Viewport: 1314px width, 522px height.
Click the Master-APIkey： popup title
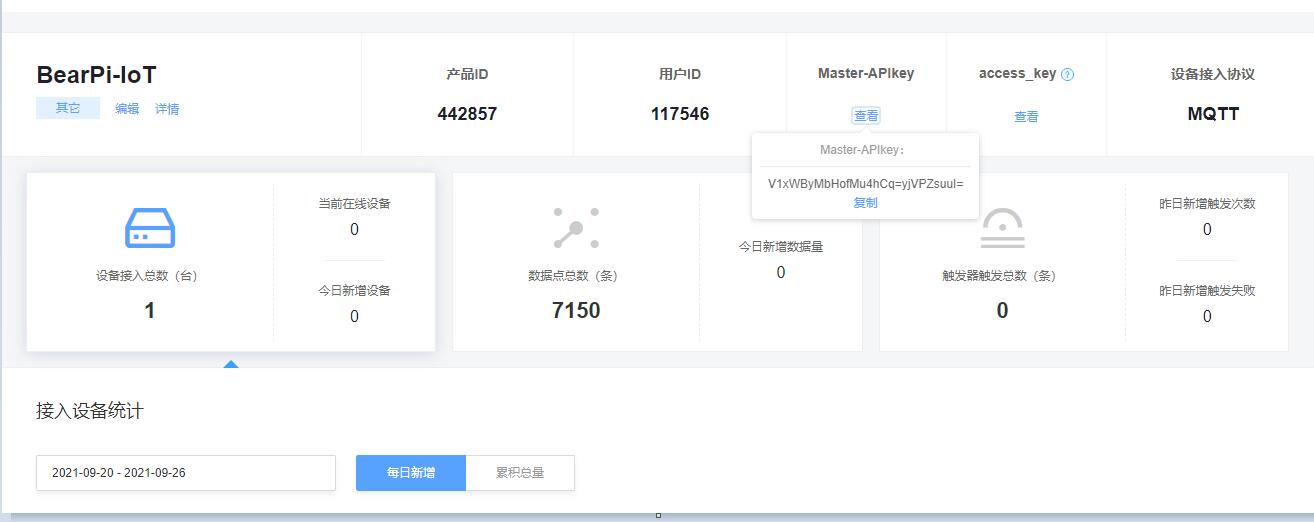(862, 150)
